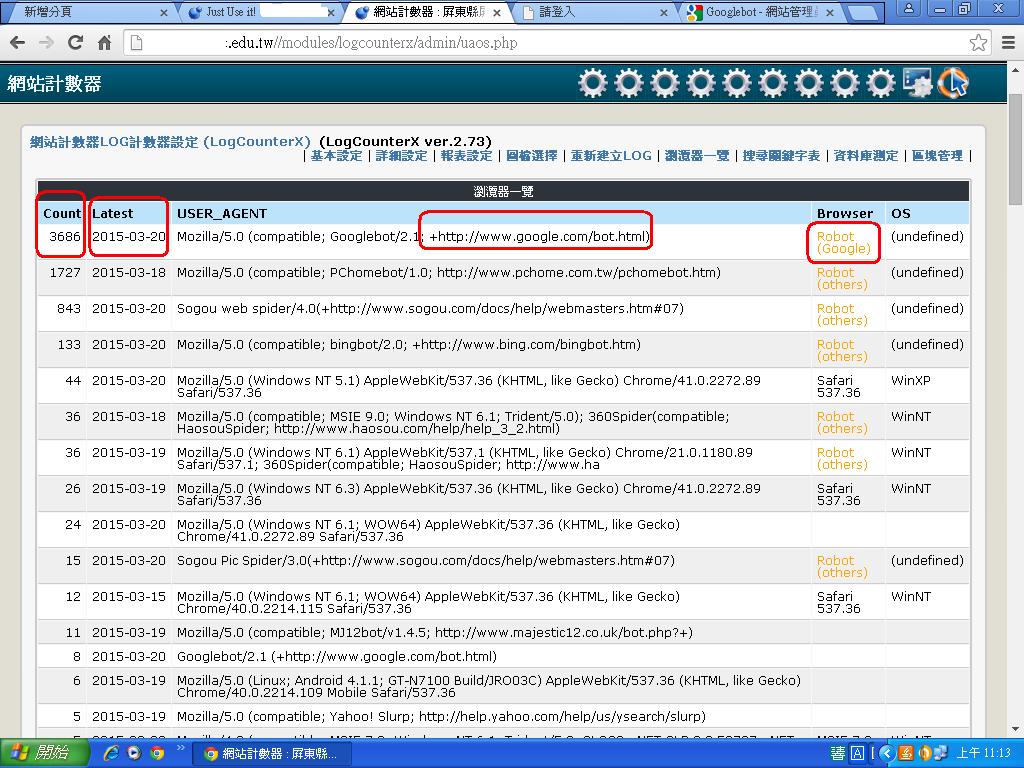Switch to the Googlebot browser tab
The width and height of the screenshot is (1024, 768).
pos(760,13)
